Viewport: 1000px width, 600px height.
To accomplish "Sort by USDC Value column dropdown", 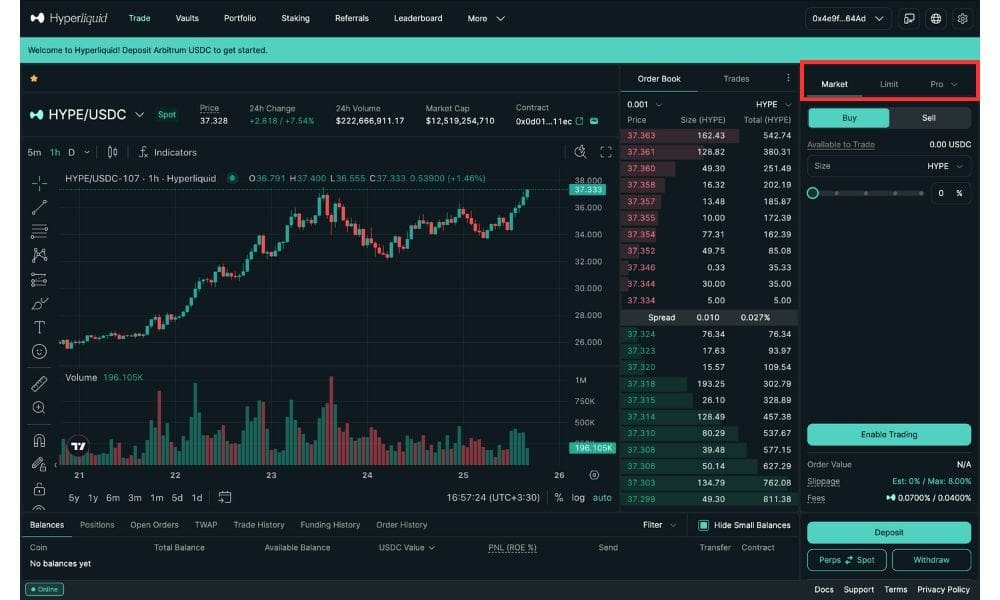I will click(407, 547).
